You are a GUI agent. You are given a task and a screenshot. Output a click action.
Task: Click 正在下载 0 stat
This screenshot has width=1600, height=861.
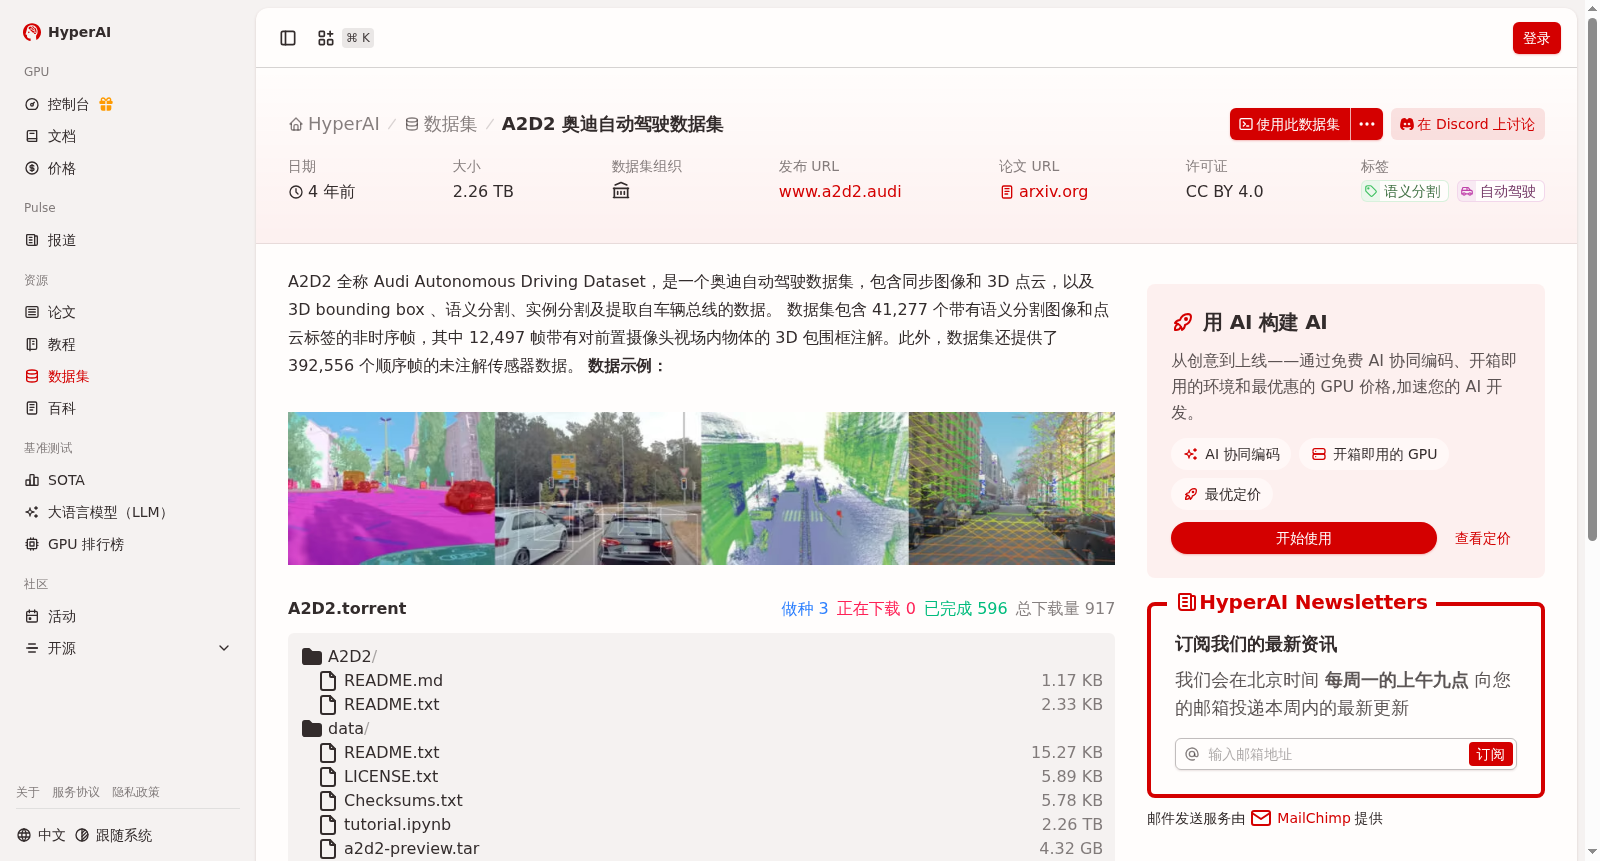(x=876, y=608)
